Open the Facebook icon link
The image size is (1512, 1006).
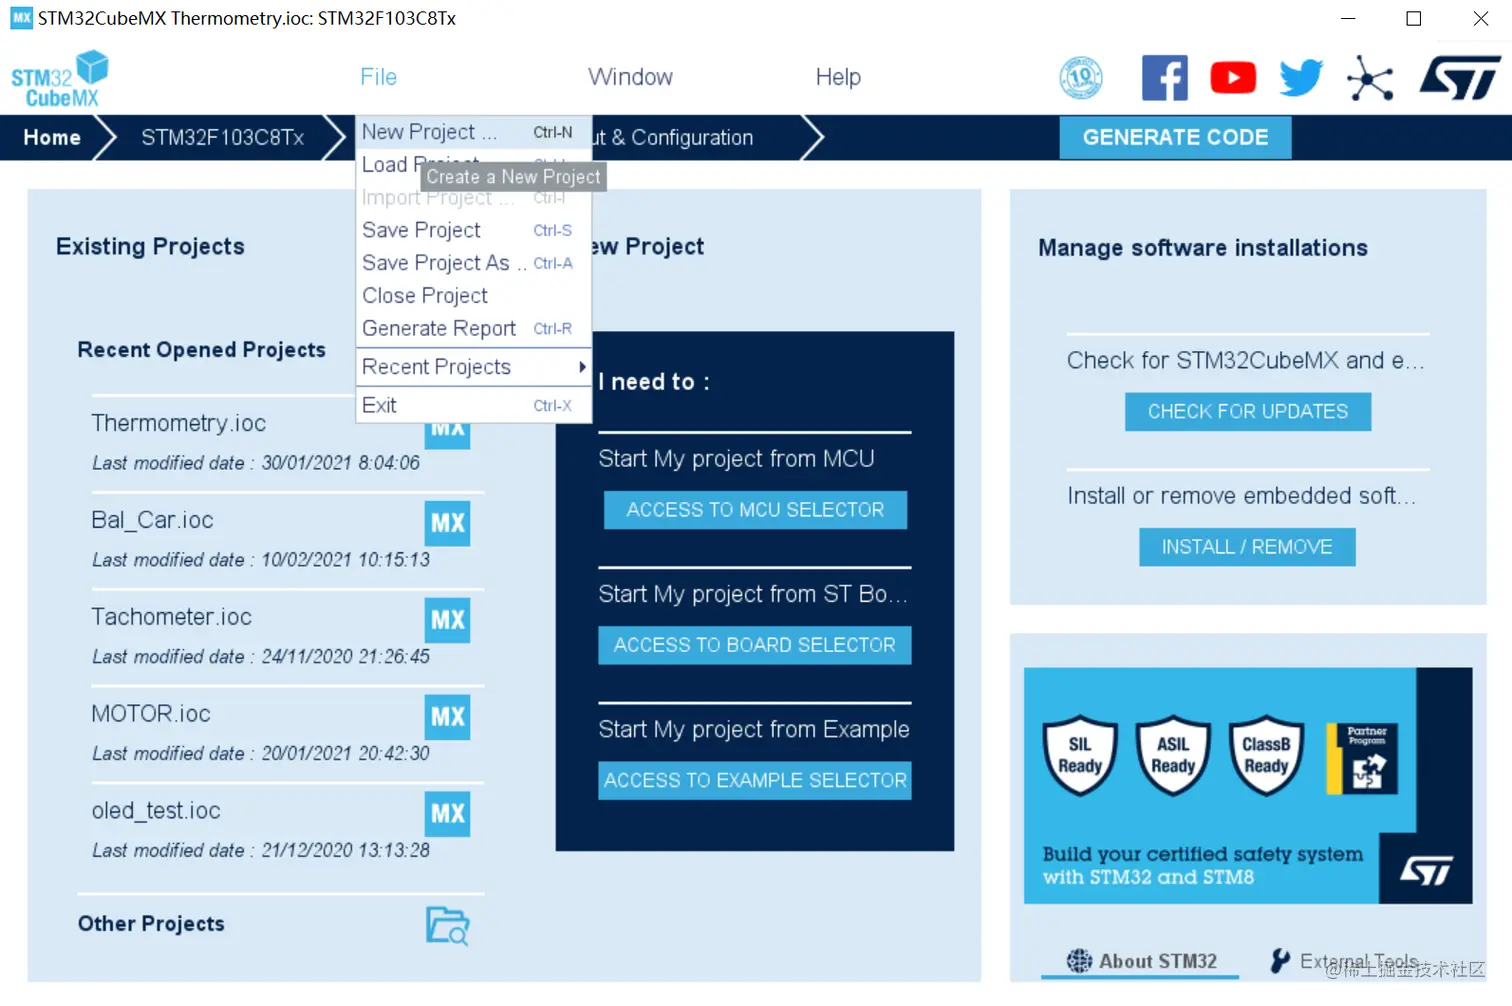1165,78
